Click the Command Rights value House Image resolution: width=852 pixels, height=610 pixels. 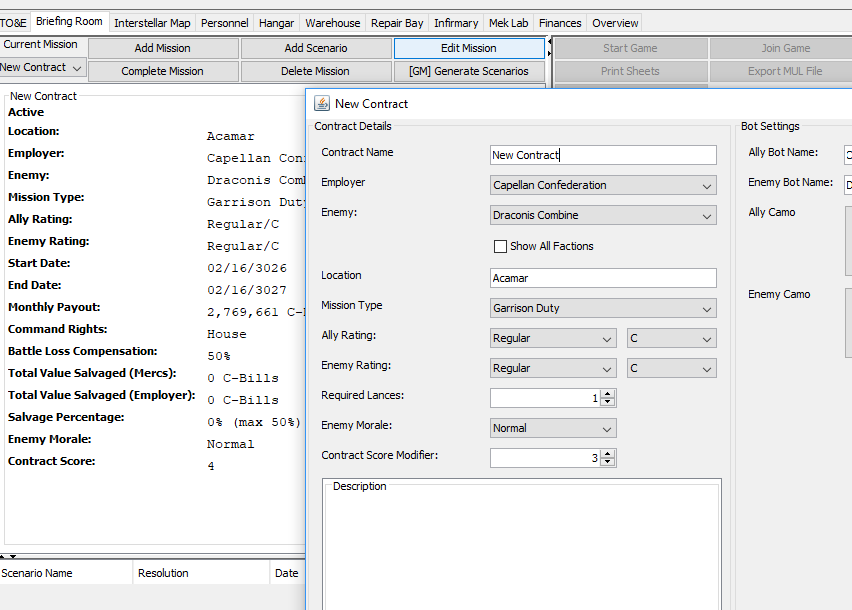tap(227, 334)
